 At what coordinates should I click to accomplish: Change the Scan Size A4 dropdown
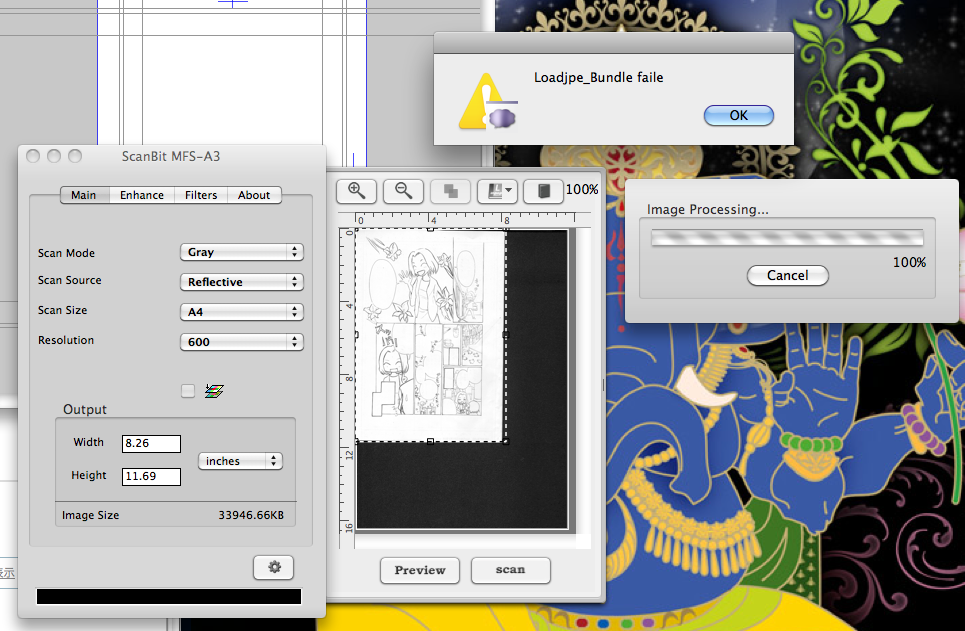pos(241,312)
